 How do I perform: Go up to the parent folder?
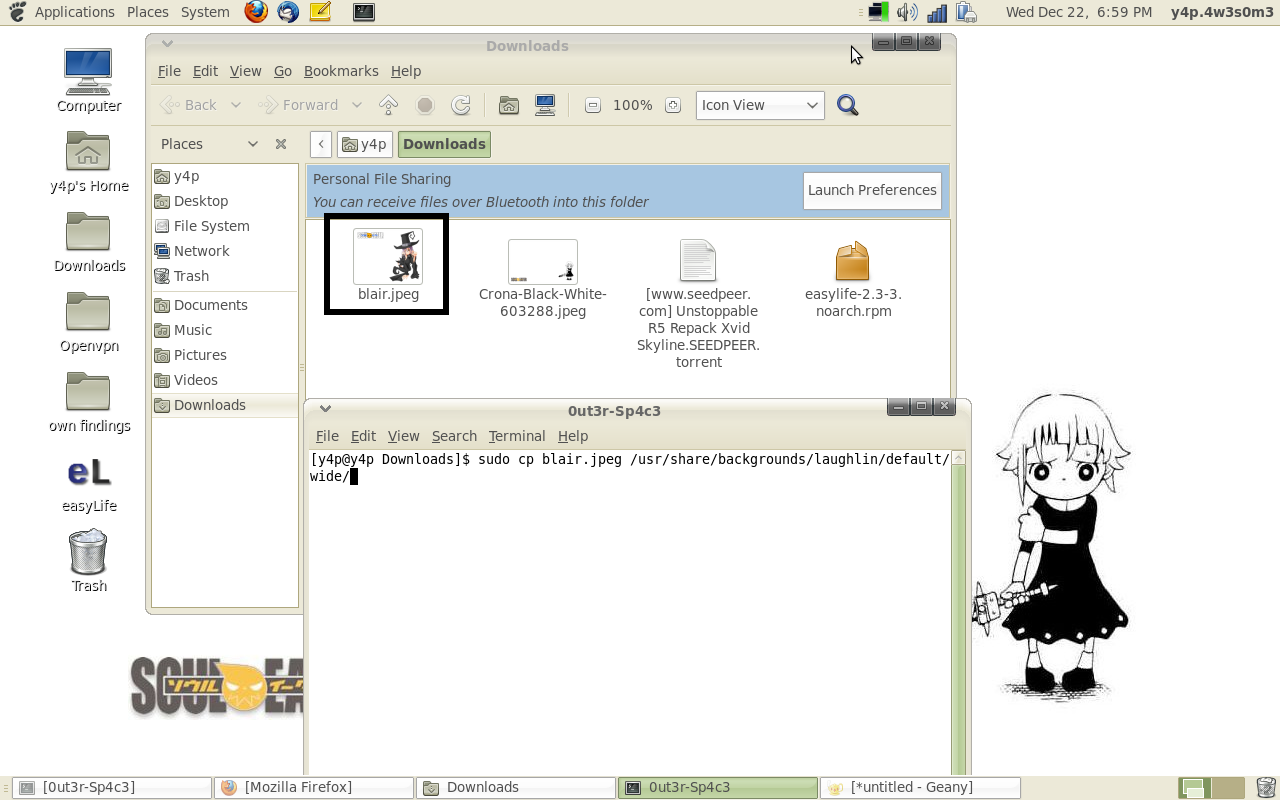pos(389,105)
